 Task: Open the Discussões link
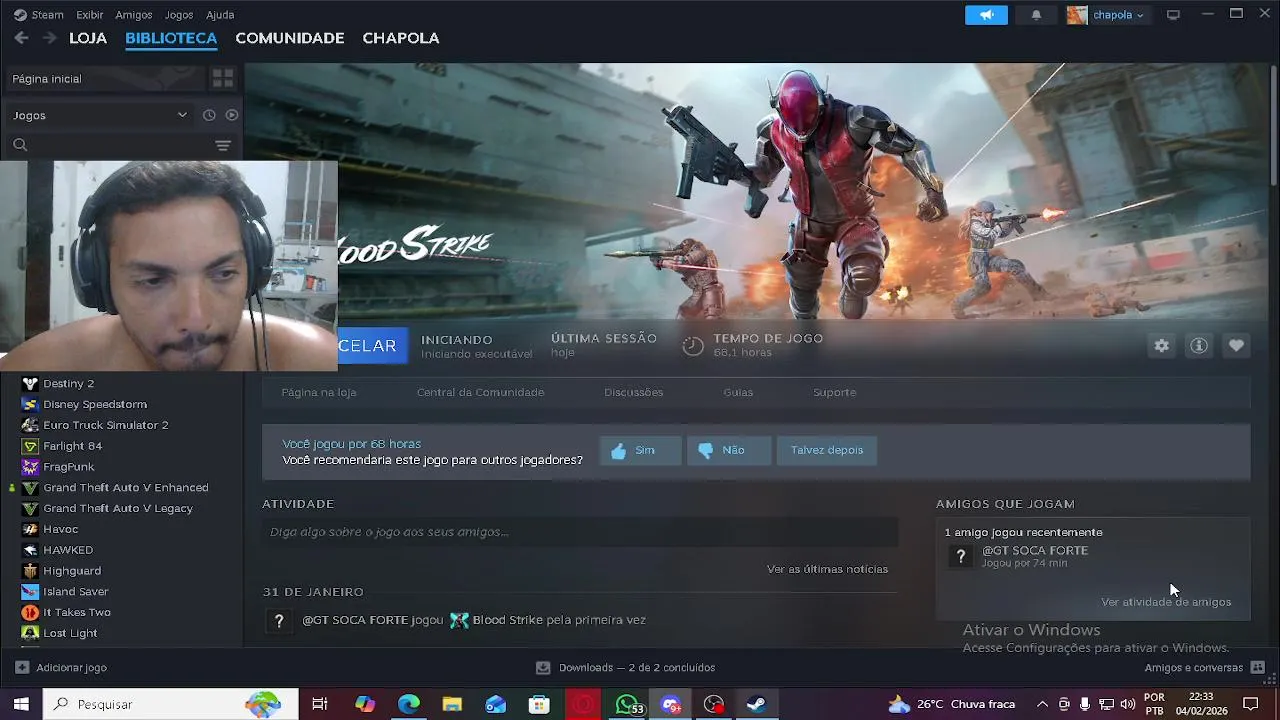click(634, 392)
